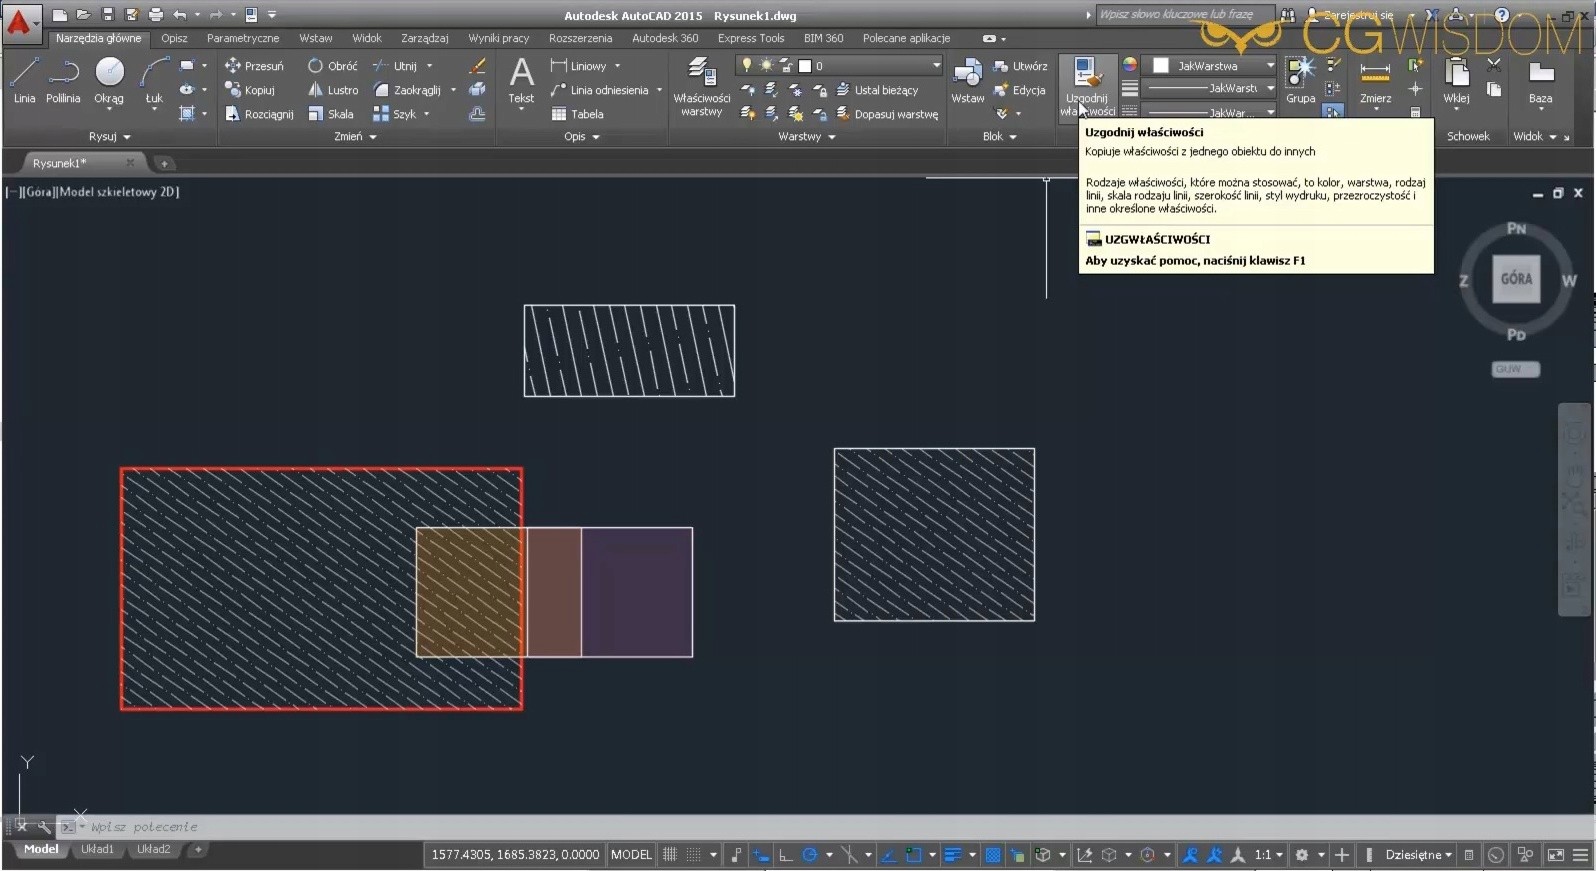Toggle polar tracking in status bar

(810, 855)
